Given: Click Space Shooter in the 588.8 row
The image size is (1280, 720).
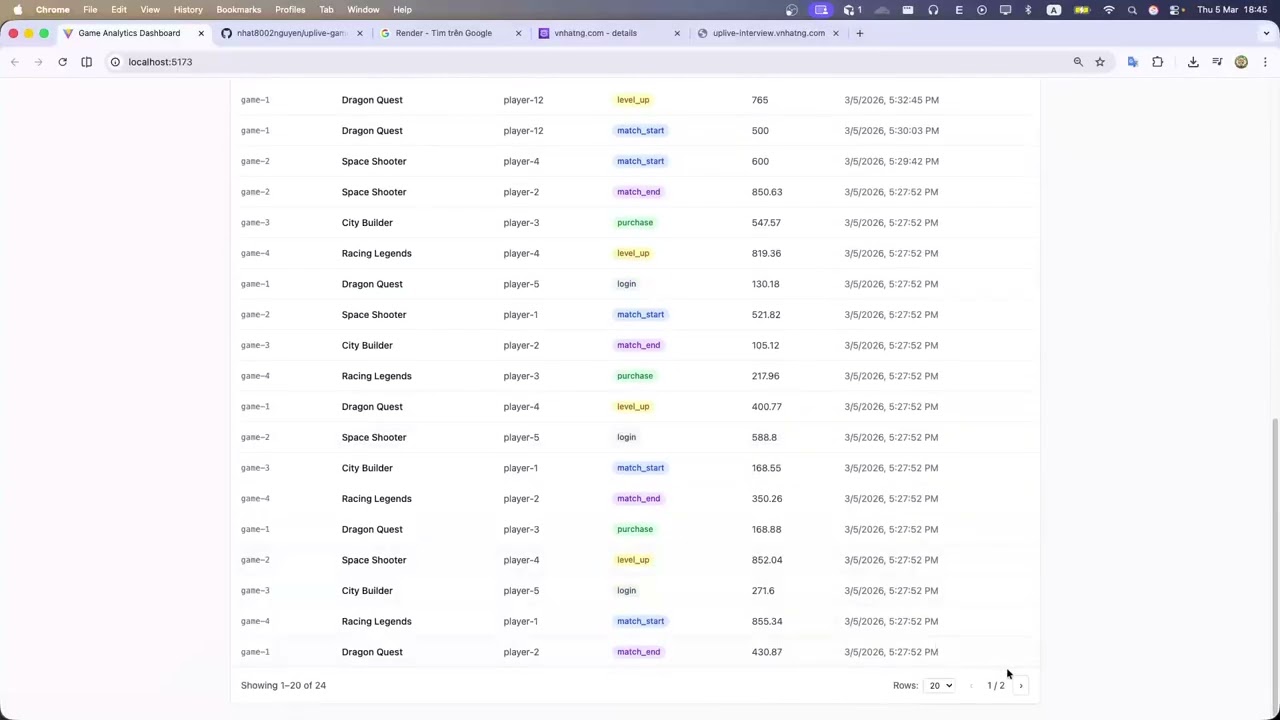Looking at the screenshot, I should (x=374, y=438).
